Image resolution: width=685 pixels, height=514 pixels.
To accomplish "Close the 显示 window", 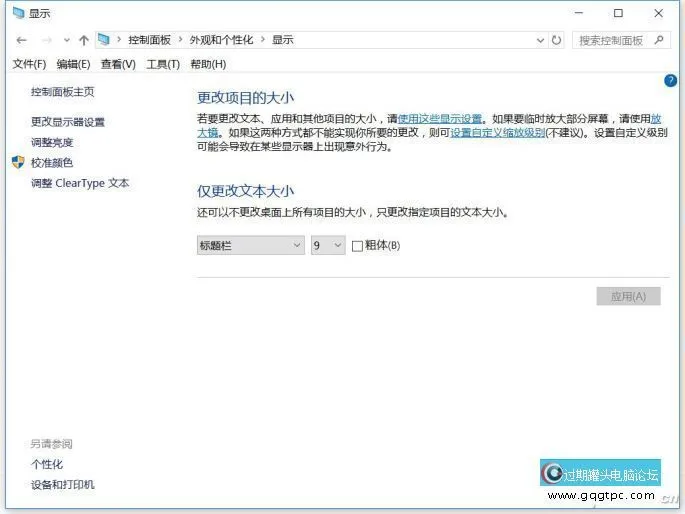I will pos(658,13).
